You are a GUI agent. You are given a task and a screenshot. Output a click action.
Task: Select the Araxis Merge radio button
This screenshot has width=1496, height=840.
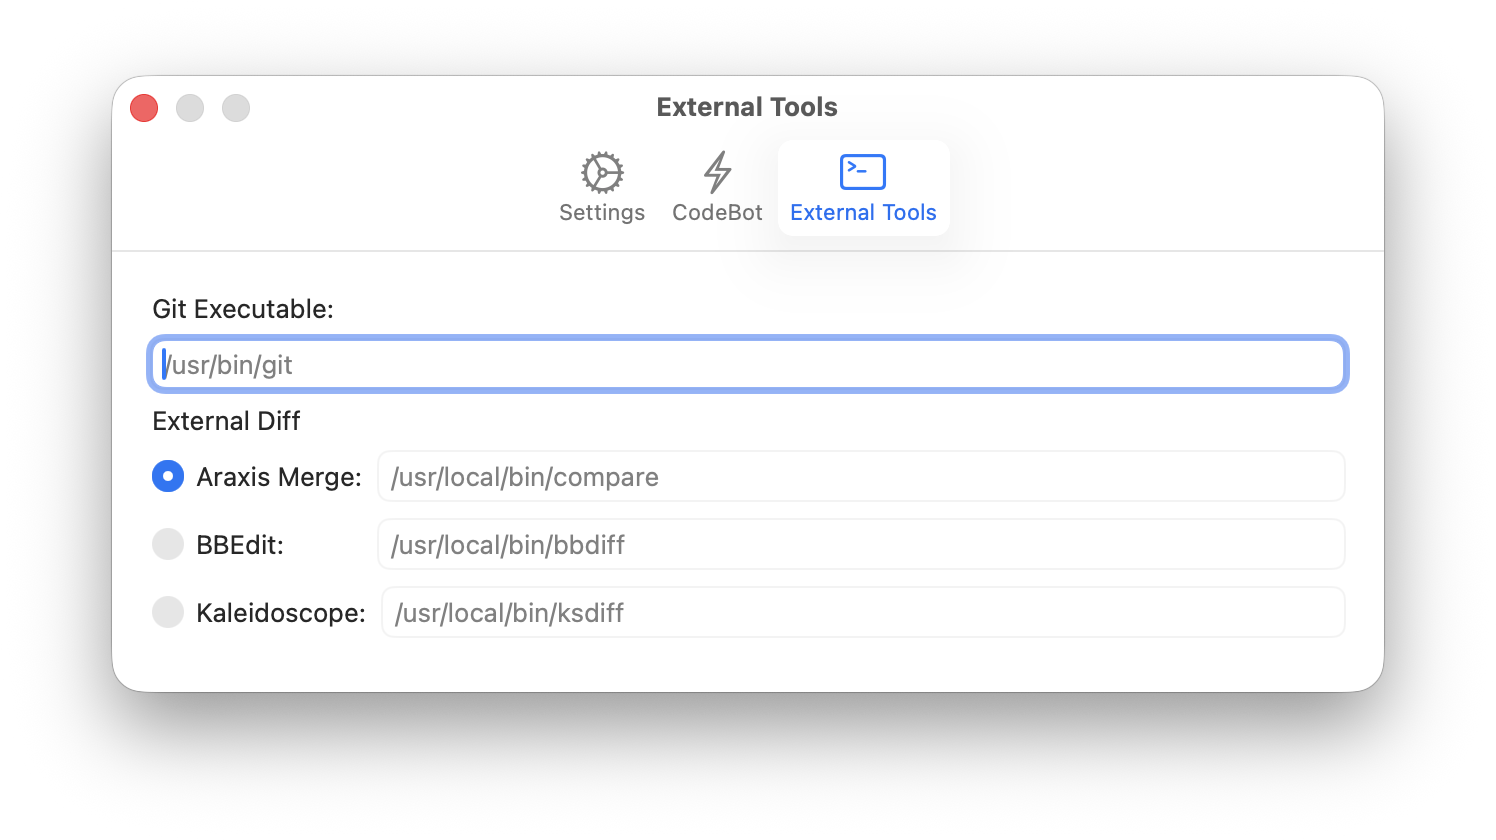coord(168,476)
